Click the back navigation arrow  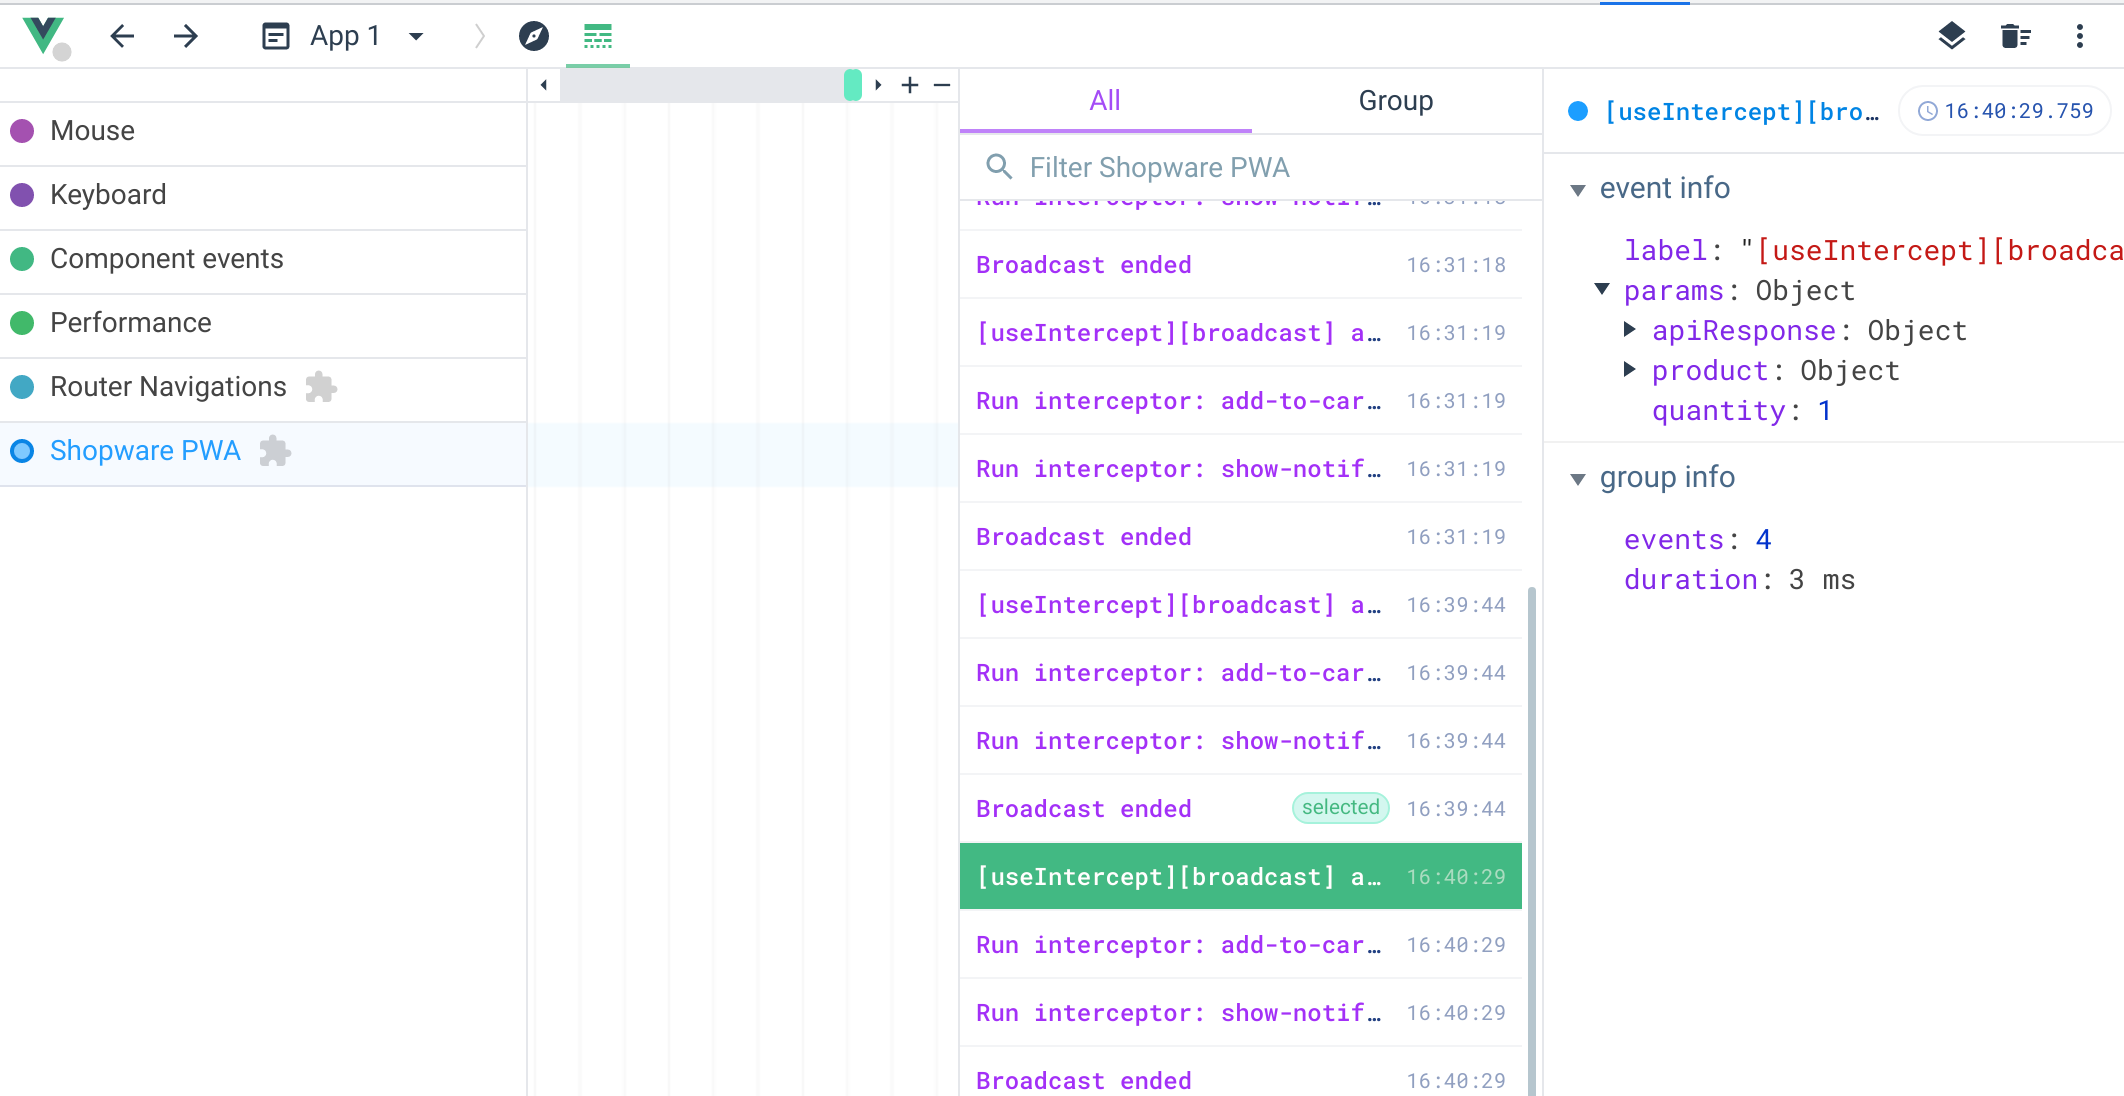point(121,36)
